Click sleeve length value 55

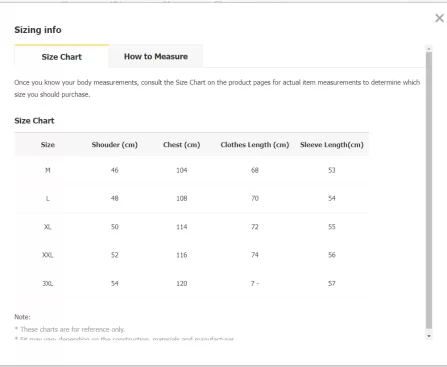pyautogui.click(x=332, y=227)
